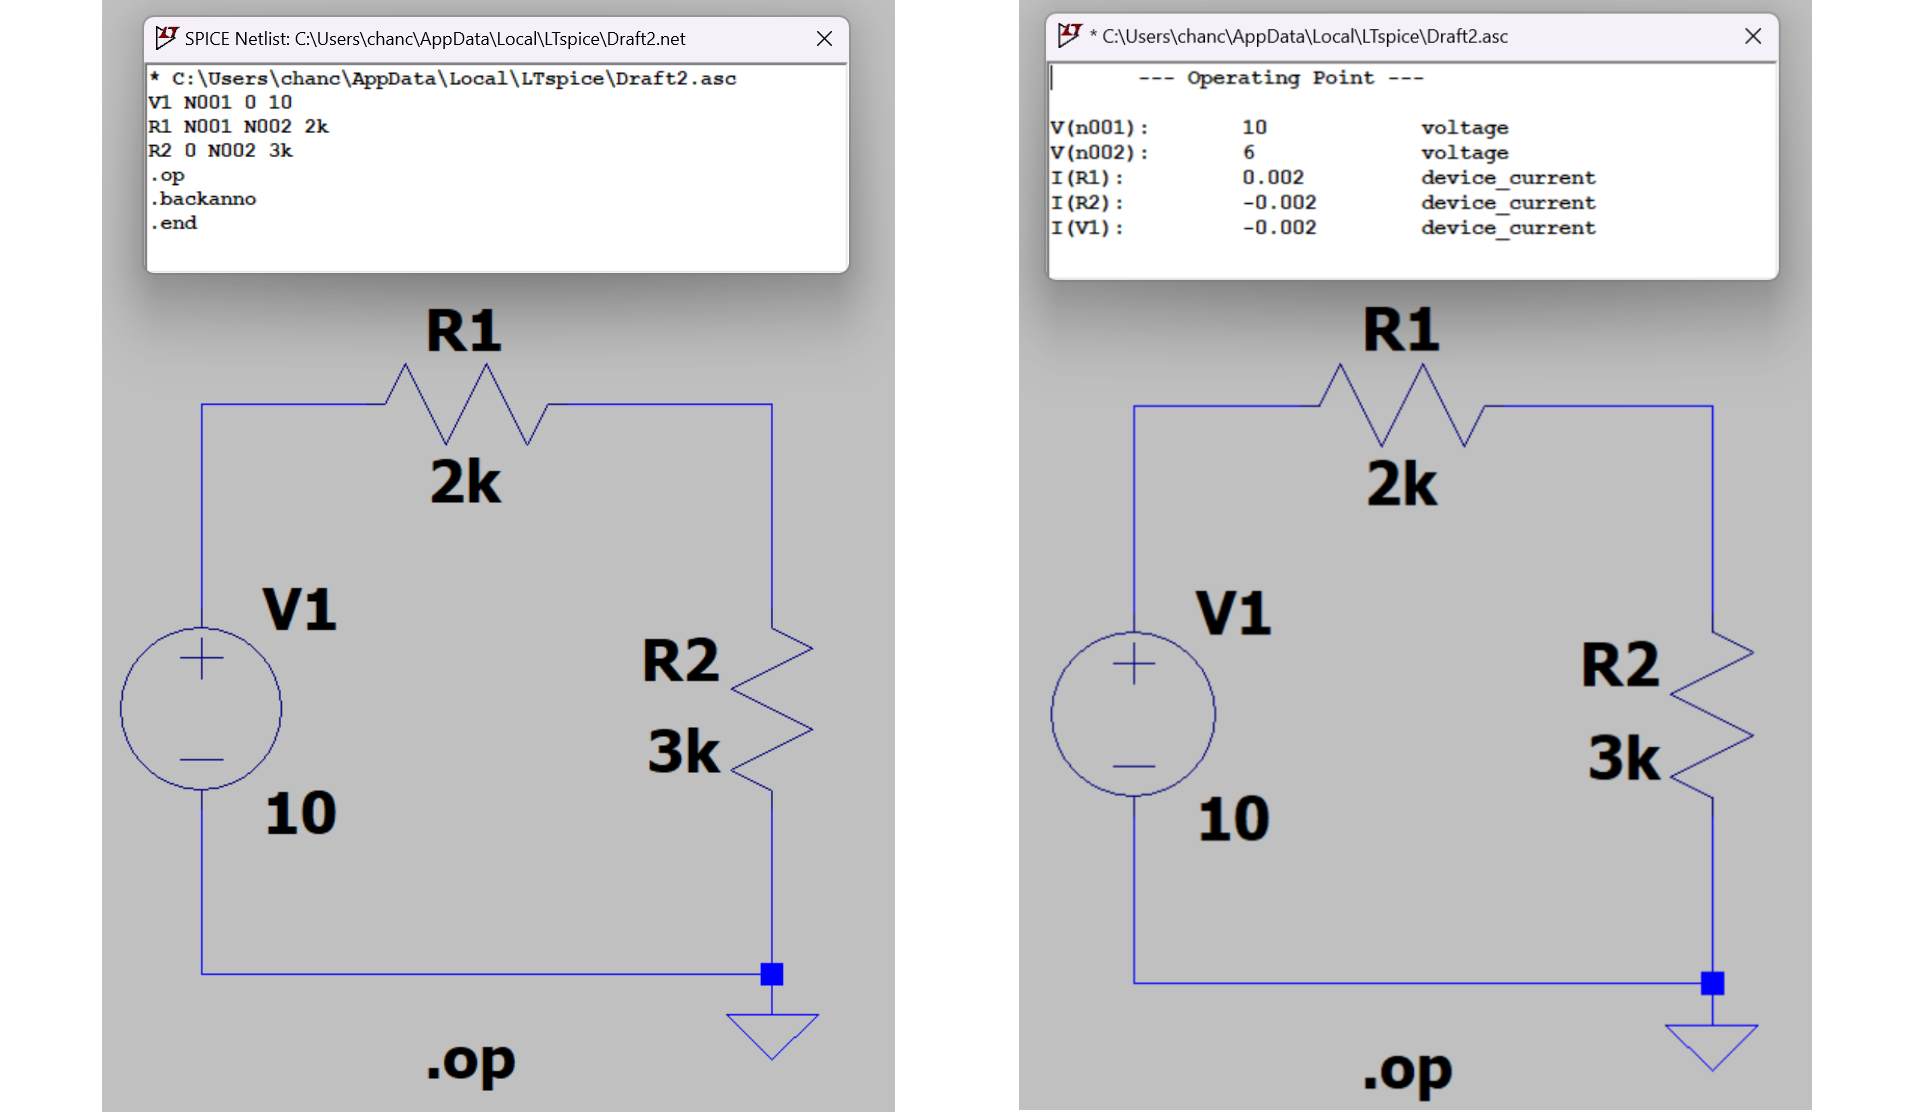Click LTspice icon in SPICE Netlist title bar

click(166, 38)
